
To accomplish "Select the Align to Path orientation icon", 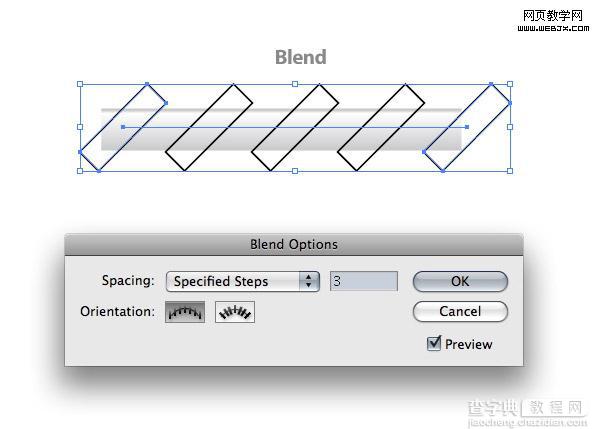I will pyautogui.click(x=235, y=312).
